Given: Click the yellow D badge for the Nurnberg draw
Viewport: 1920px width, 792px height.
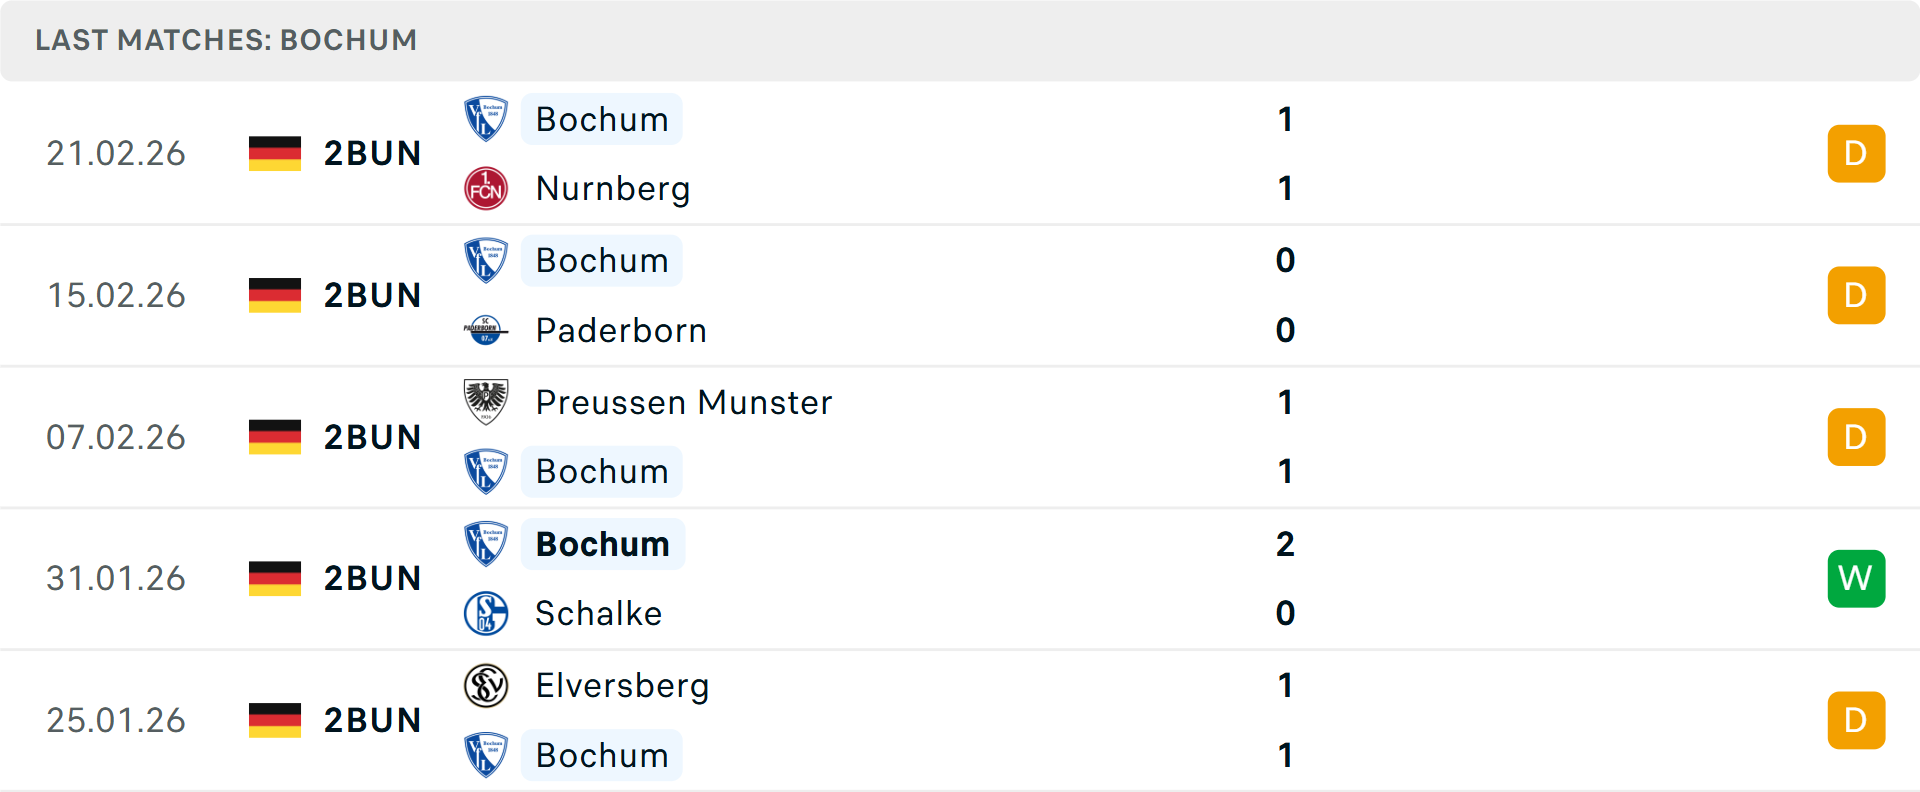Looking at the screenshot, I should [1856, 153].
